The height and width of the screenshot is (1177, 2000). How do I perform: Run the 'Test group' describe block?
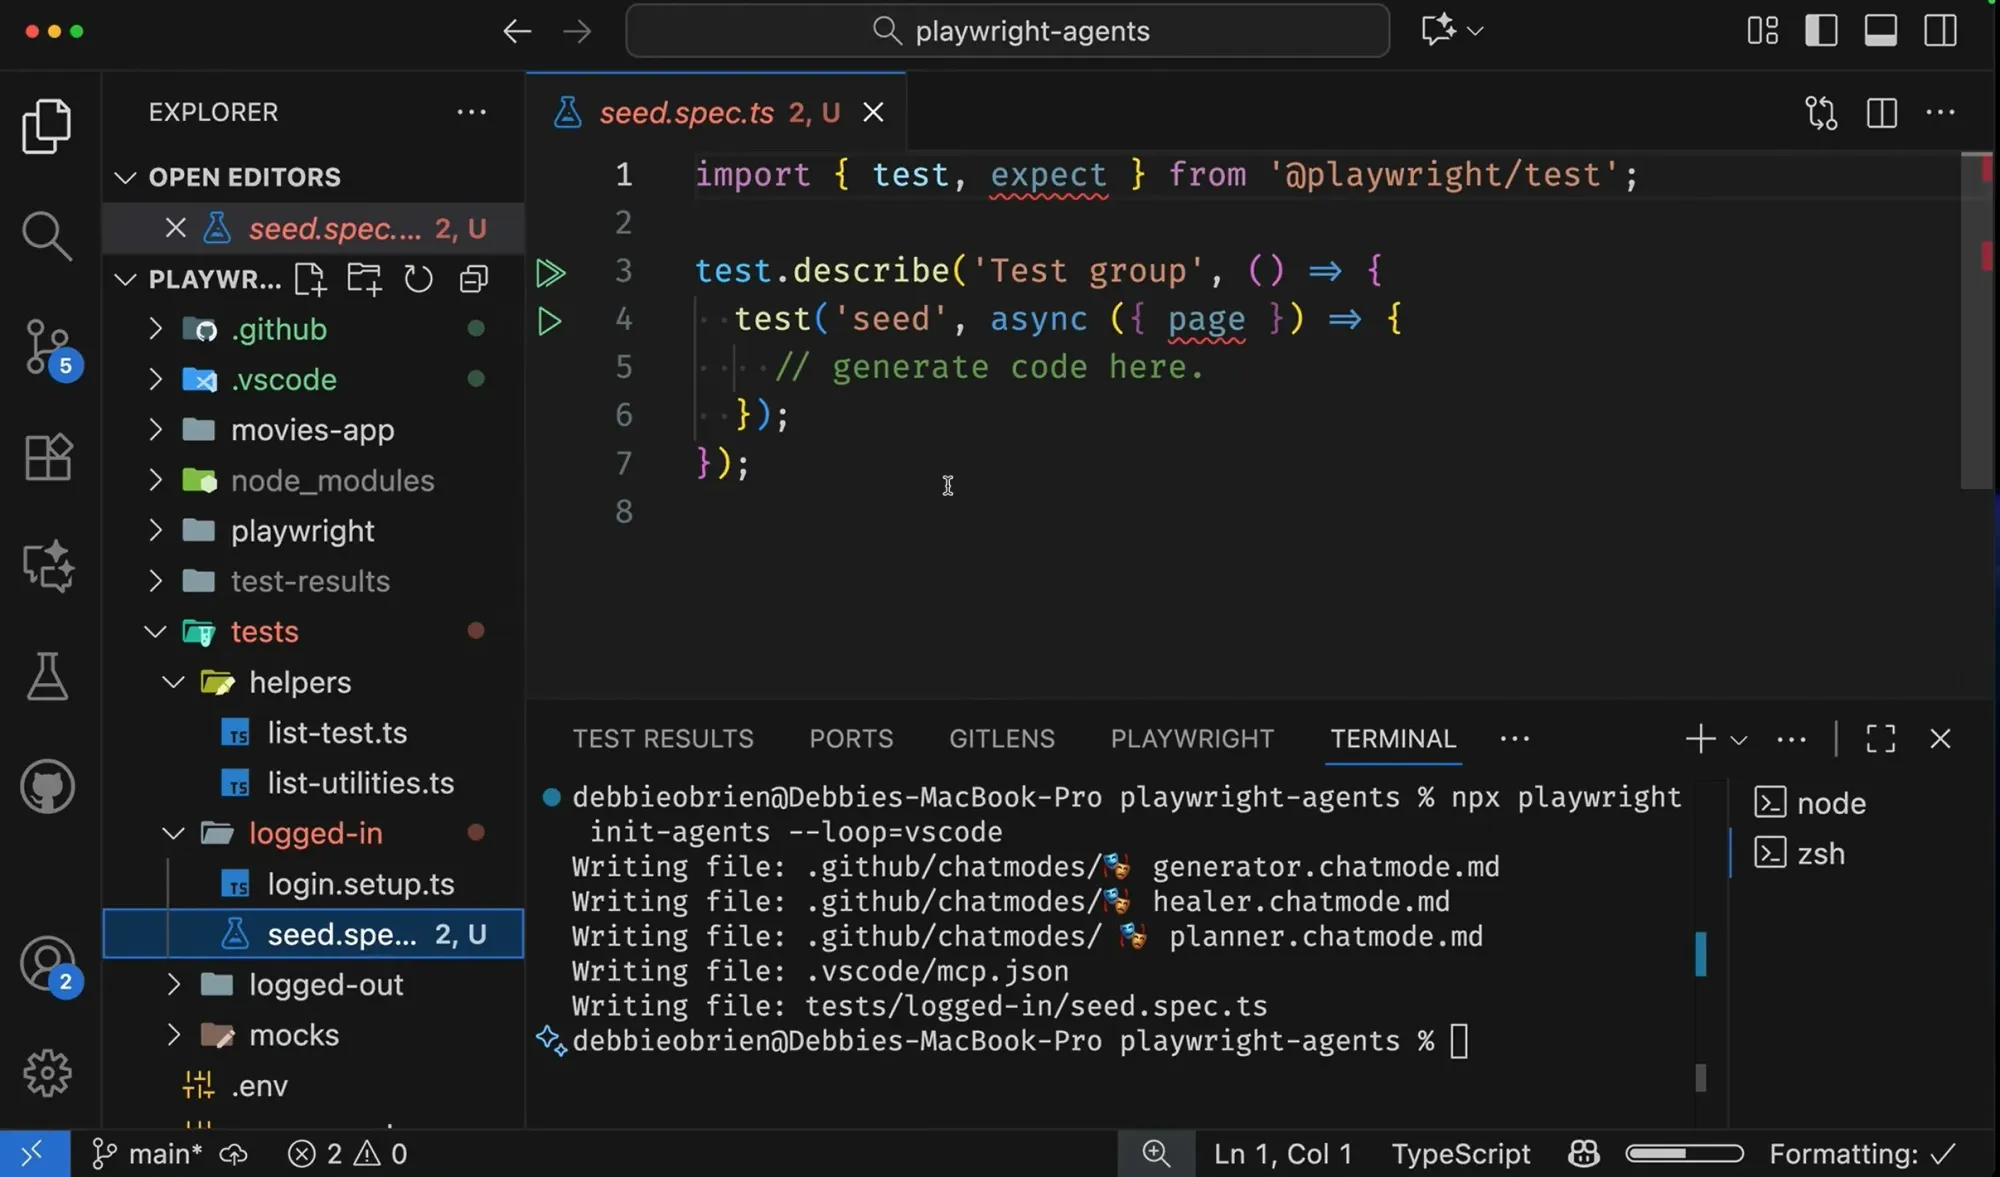click(550, 272)
